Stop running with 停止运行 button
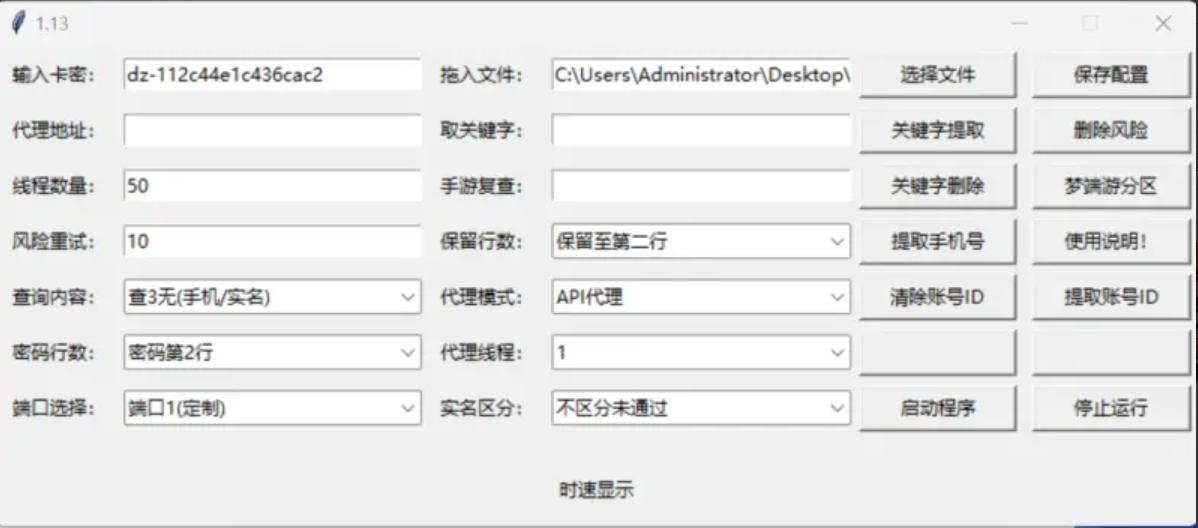This screenshot has width=1198, height=528. pos(1111,408)
